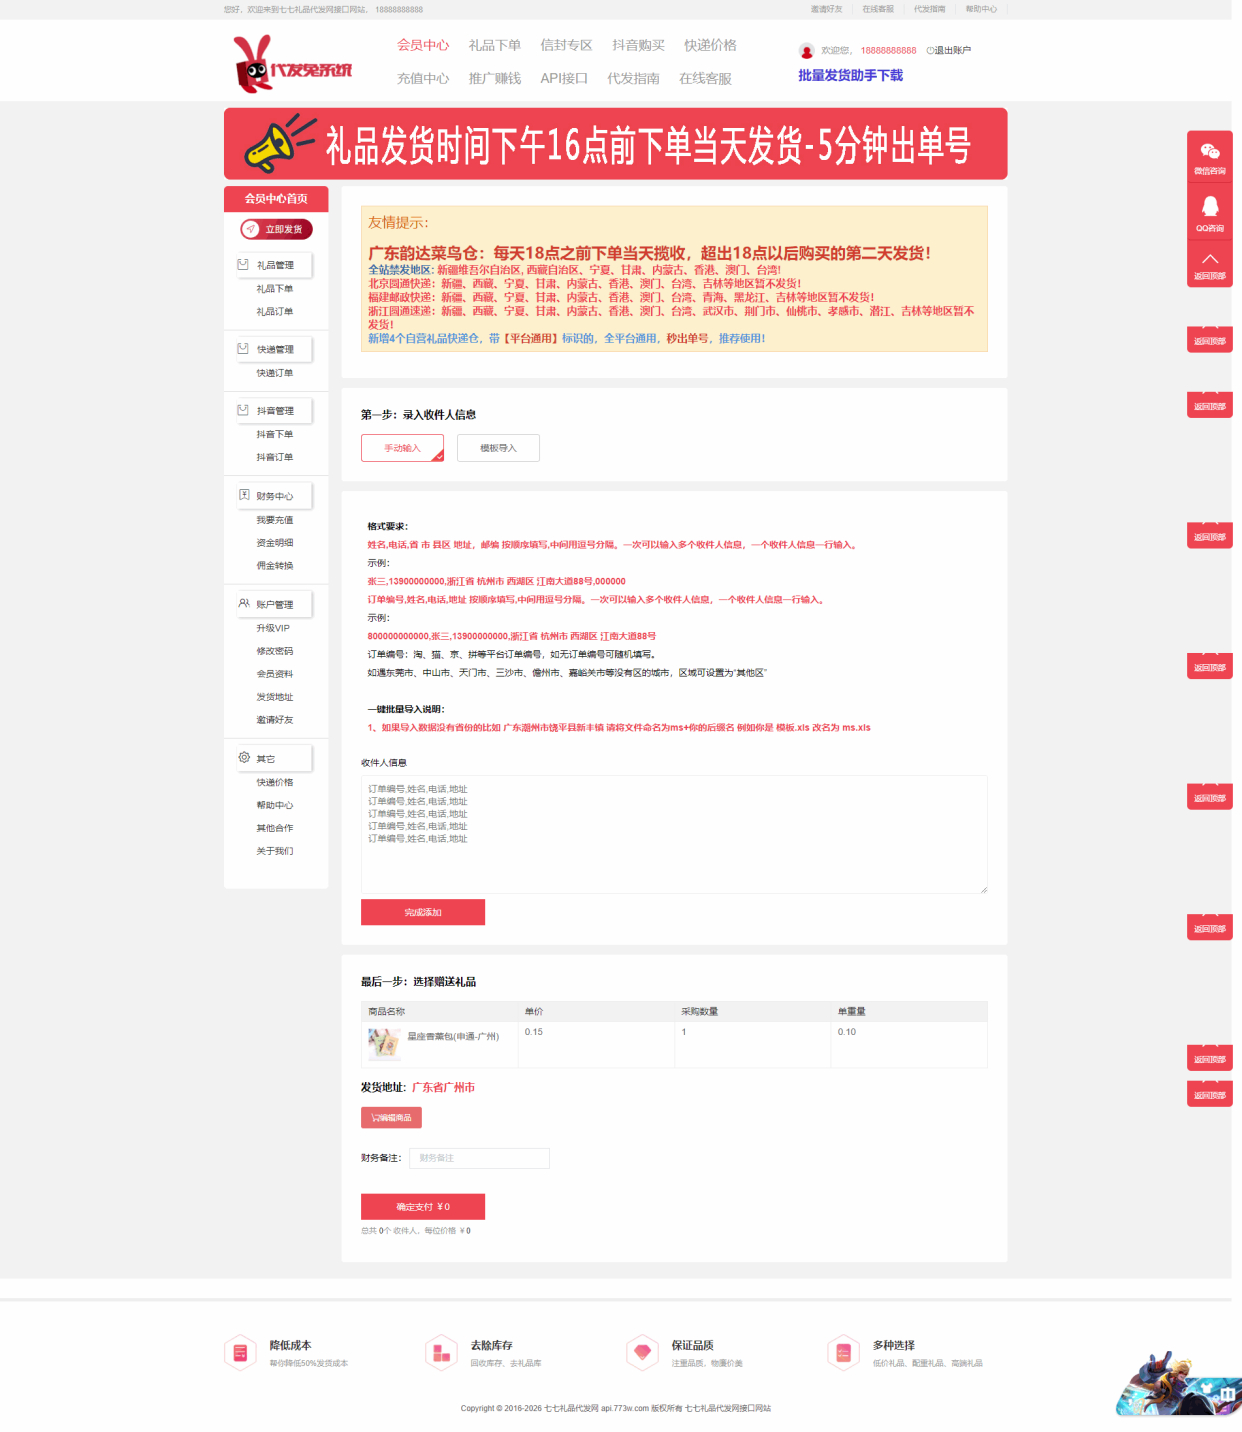Click the 返回顶部 button with chevron arrow
The height and width of the screenshot is (1432, 1242).
pyautogui.click(x=1210, y=265)
